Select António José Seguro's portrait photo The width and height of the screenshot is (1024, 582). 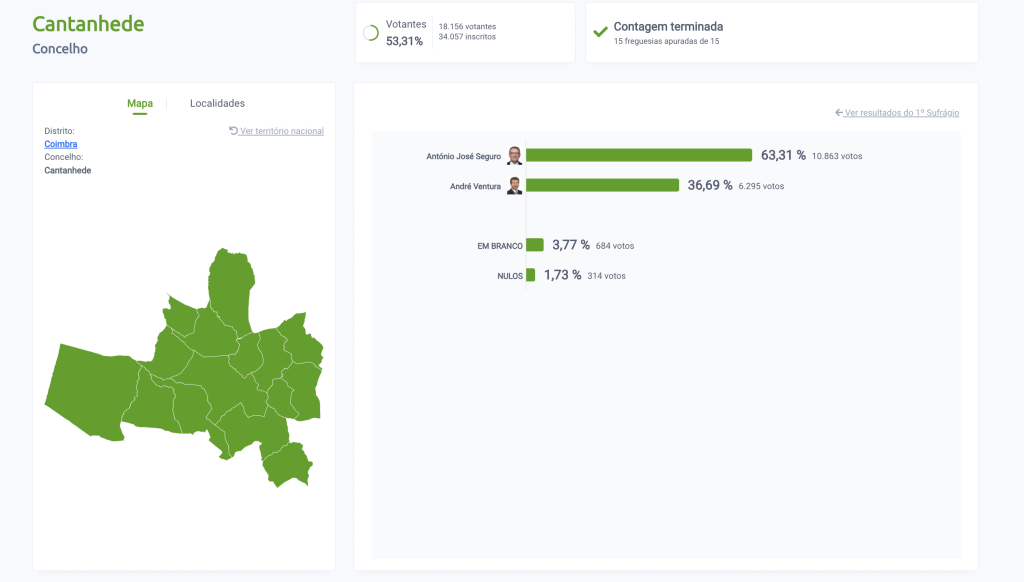pos(514,155)
